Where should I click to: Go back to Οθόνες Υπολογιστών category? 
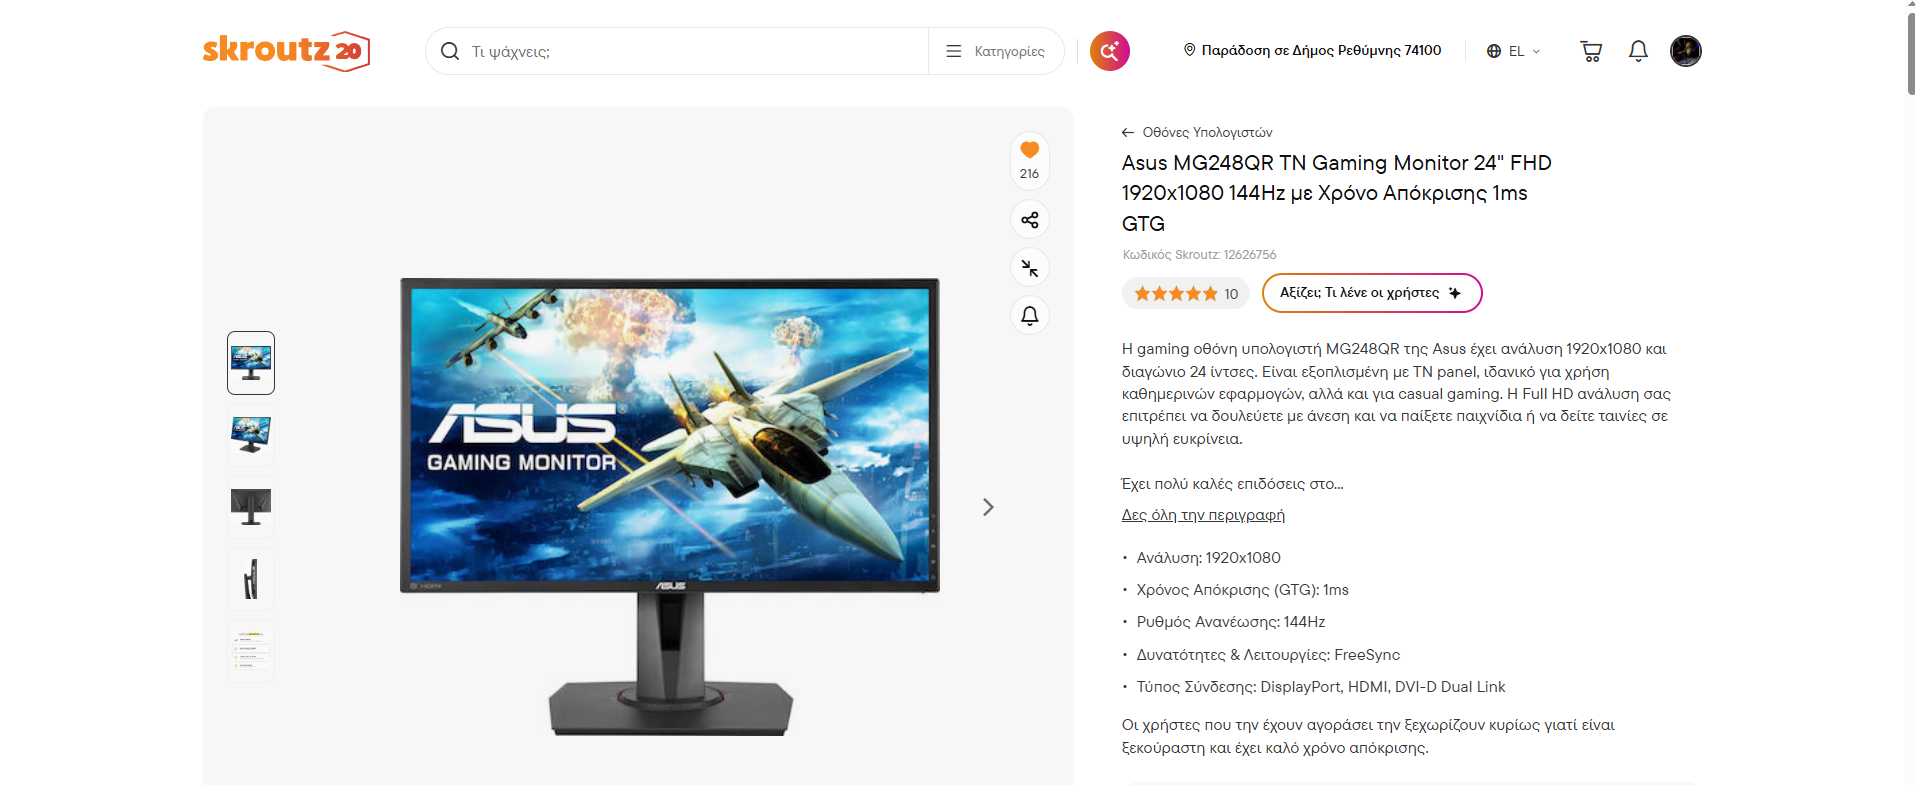[x=1197, y=132]
